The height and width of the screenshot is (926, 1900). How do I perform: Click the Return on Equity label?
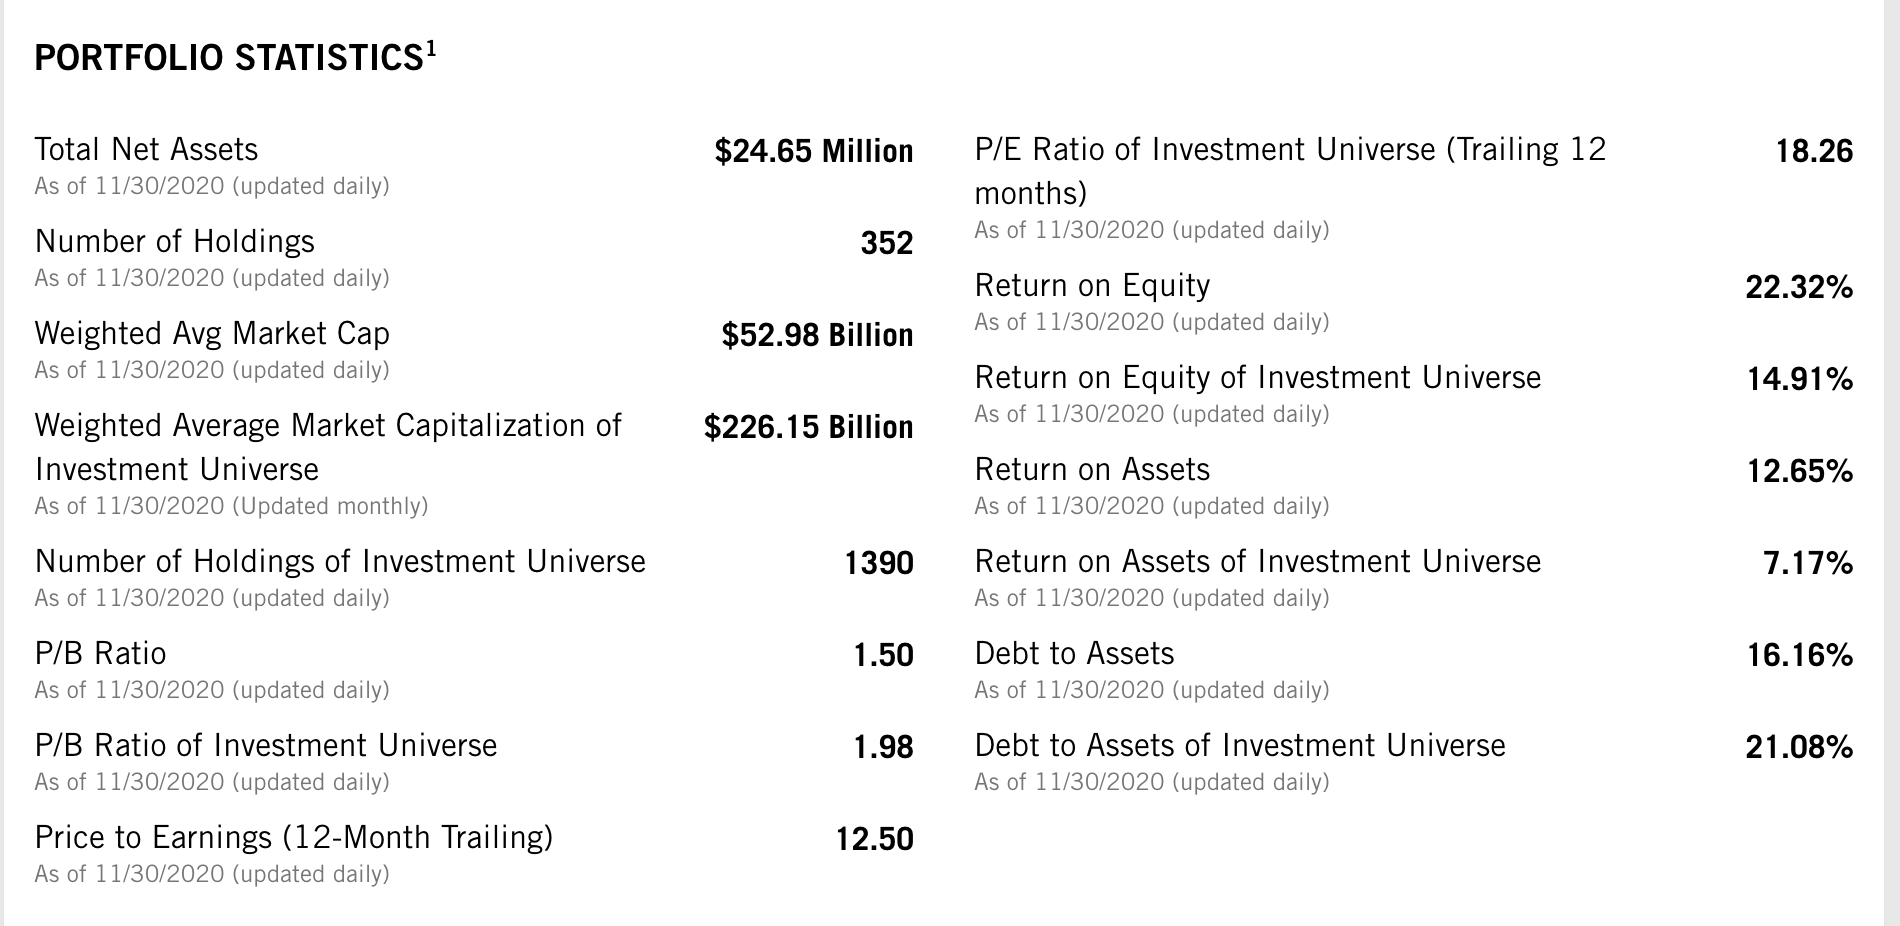click(1092, 286)
